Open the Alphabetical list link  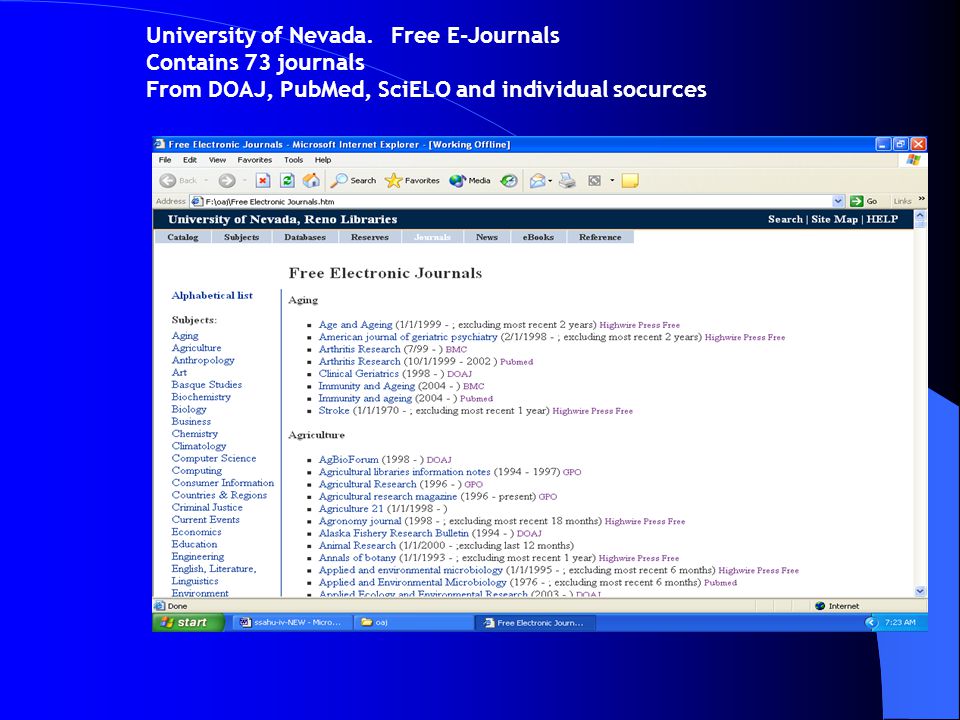pyautogui.click(x=212, y=296)
